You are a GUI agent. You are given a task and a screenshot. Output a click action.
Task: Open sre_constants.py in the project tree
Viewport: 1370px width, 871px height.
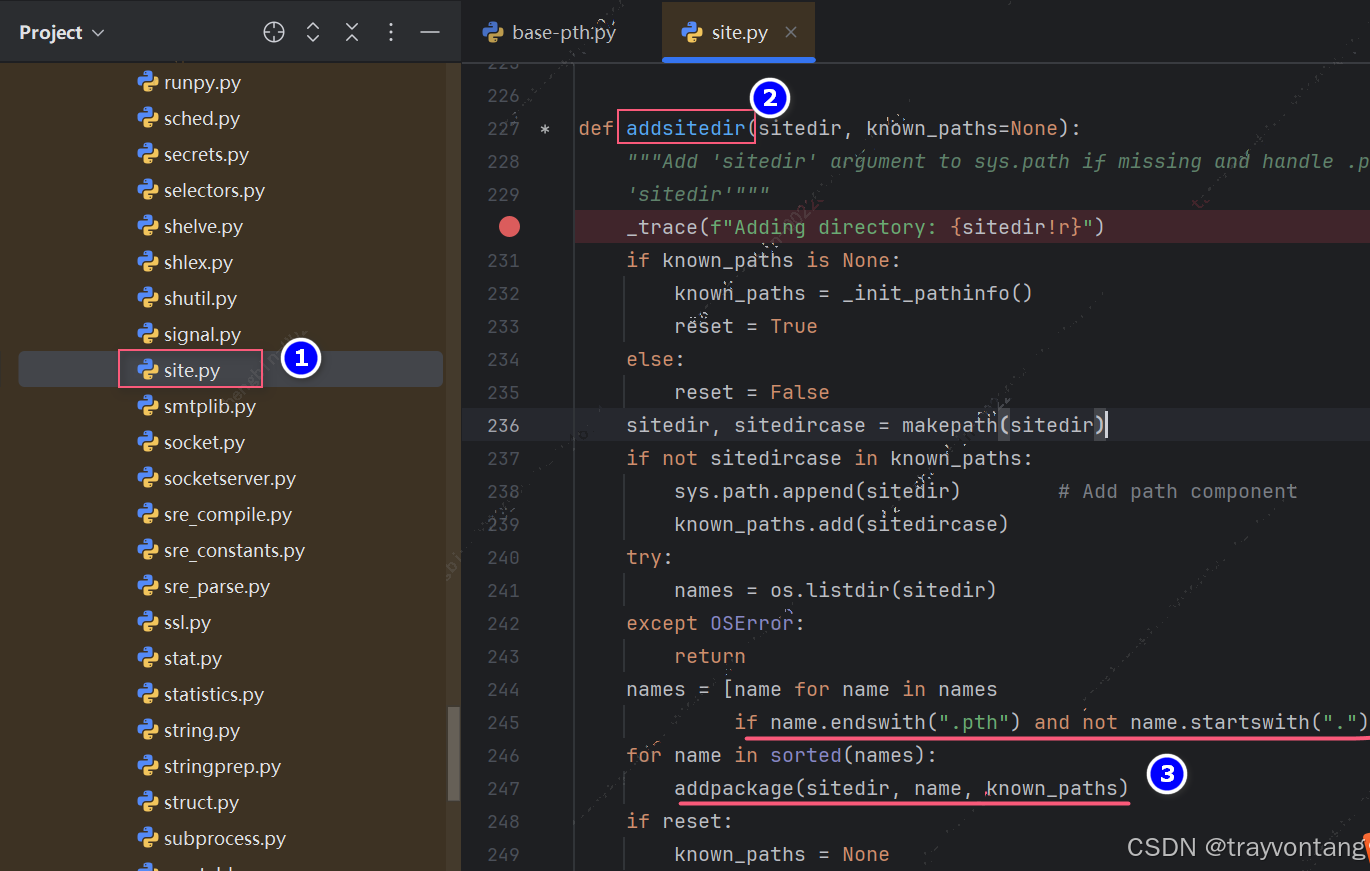point(221,551)
